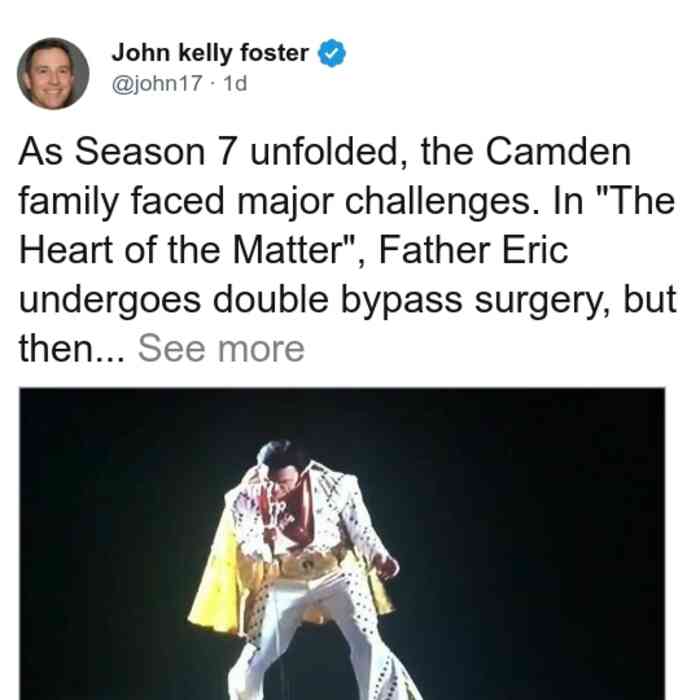Tap the 'Father Eric' text
700x700 pixels.
click(473, 250)
